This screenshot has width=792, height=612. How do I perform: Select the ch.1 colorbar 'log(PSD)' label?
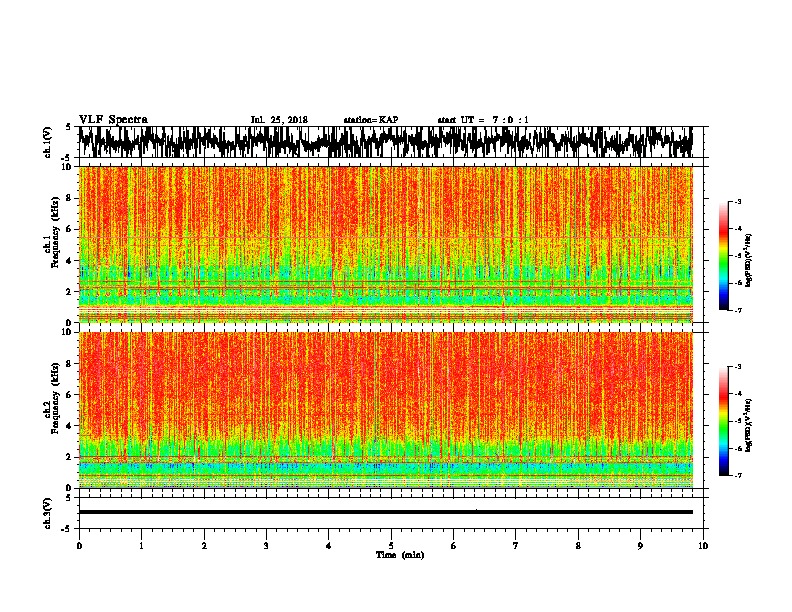(x=749, y=261)
